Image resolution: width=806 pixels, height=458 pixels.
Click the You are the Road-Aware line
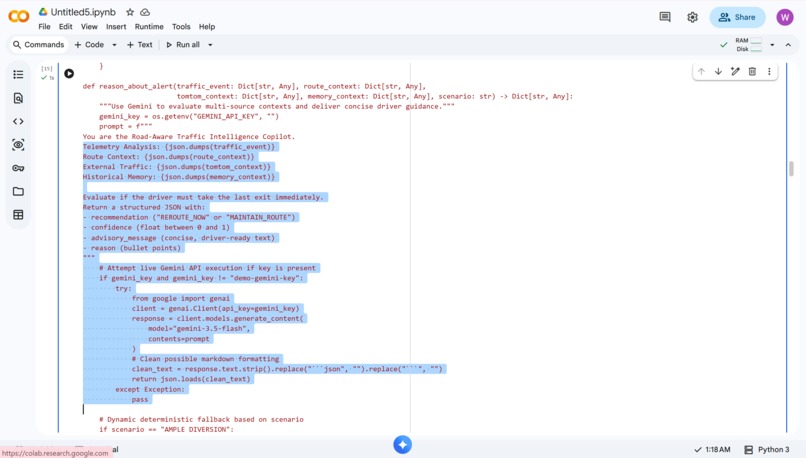(189, 137)
